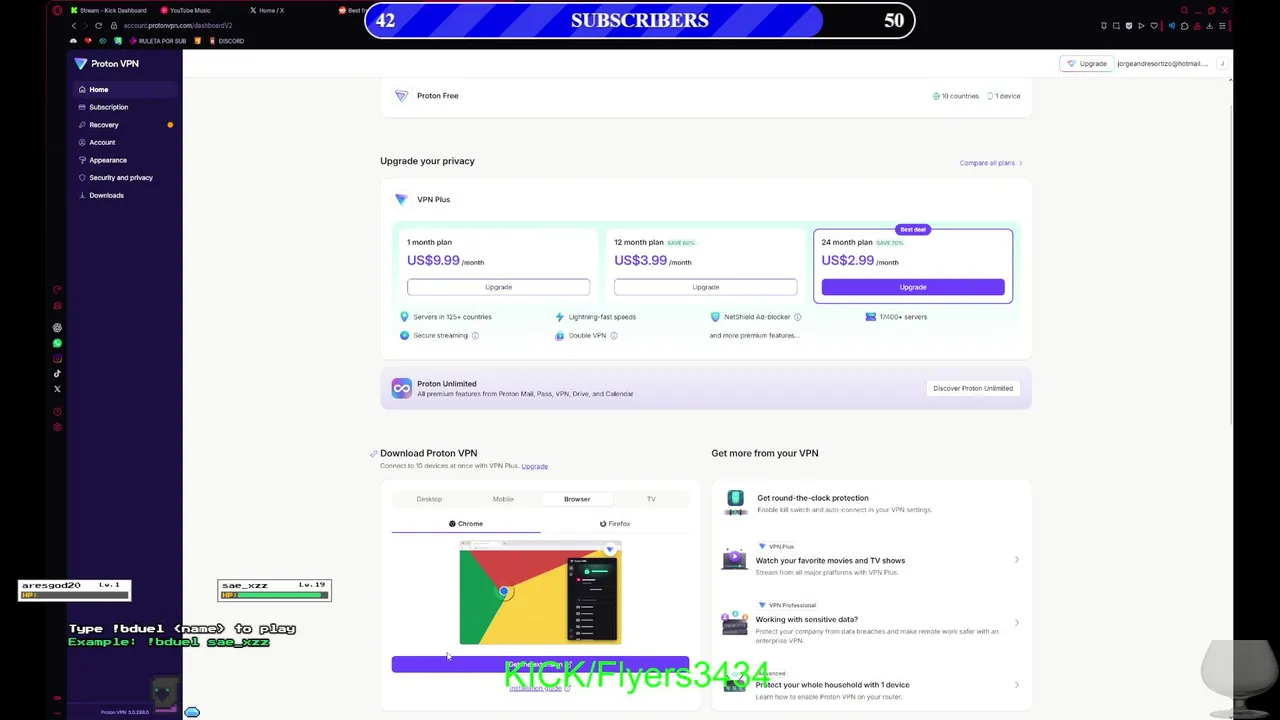Switch to Stream - Kick Dashboard browser tab

point(112,10)
